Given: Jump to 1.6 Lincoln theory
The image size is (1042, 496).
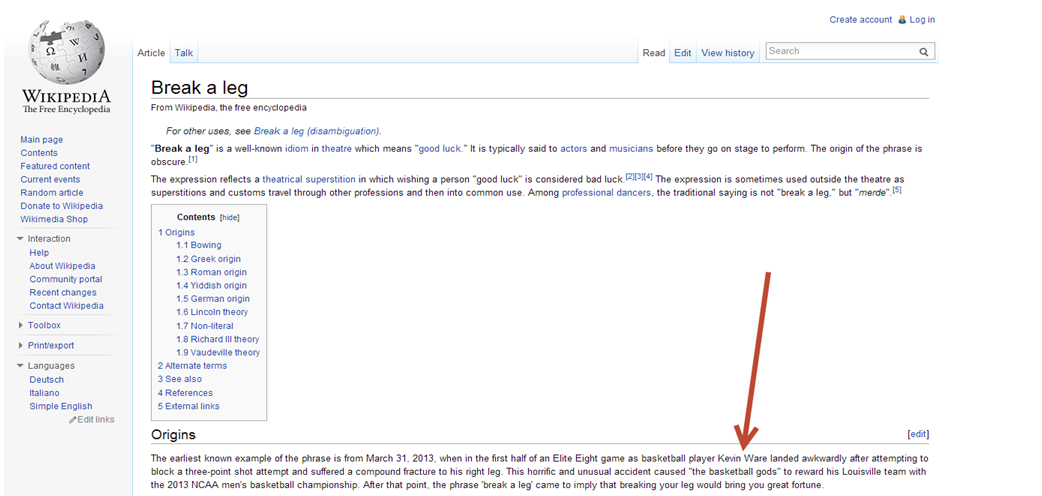Looking at the screenshot, I should pyautogui.click(x=212, y=312).
